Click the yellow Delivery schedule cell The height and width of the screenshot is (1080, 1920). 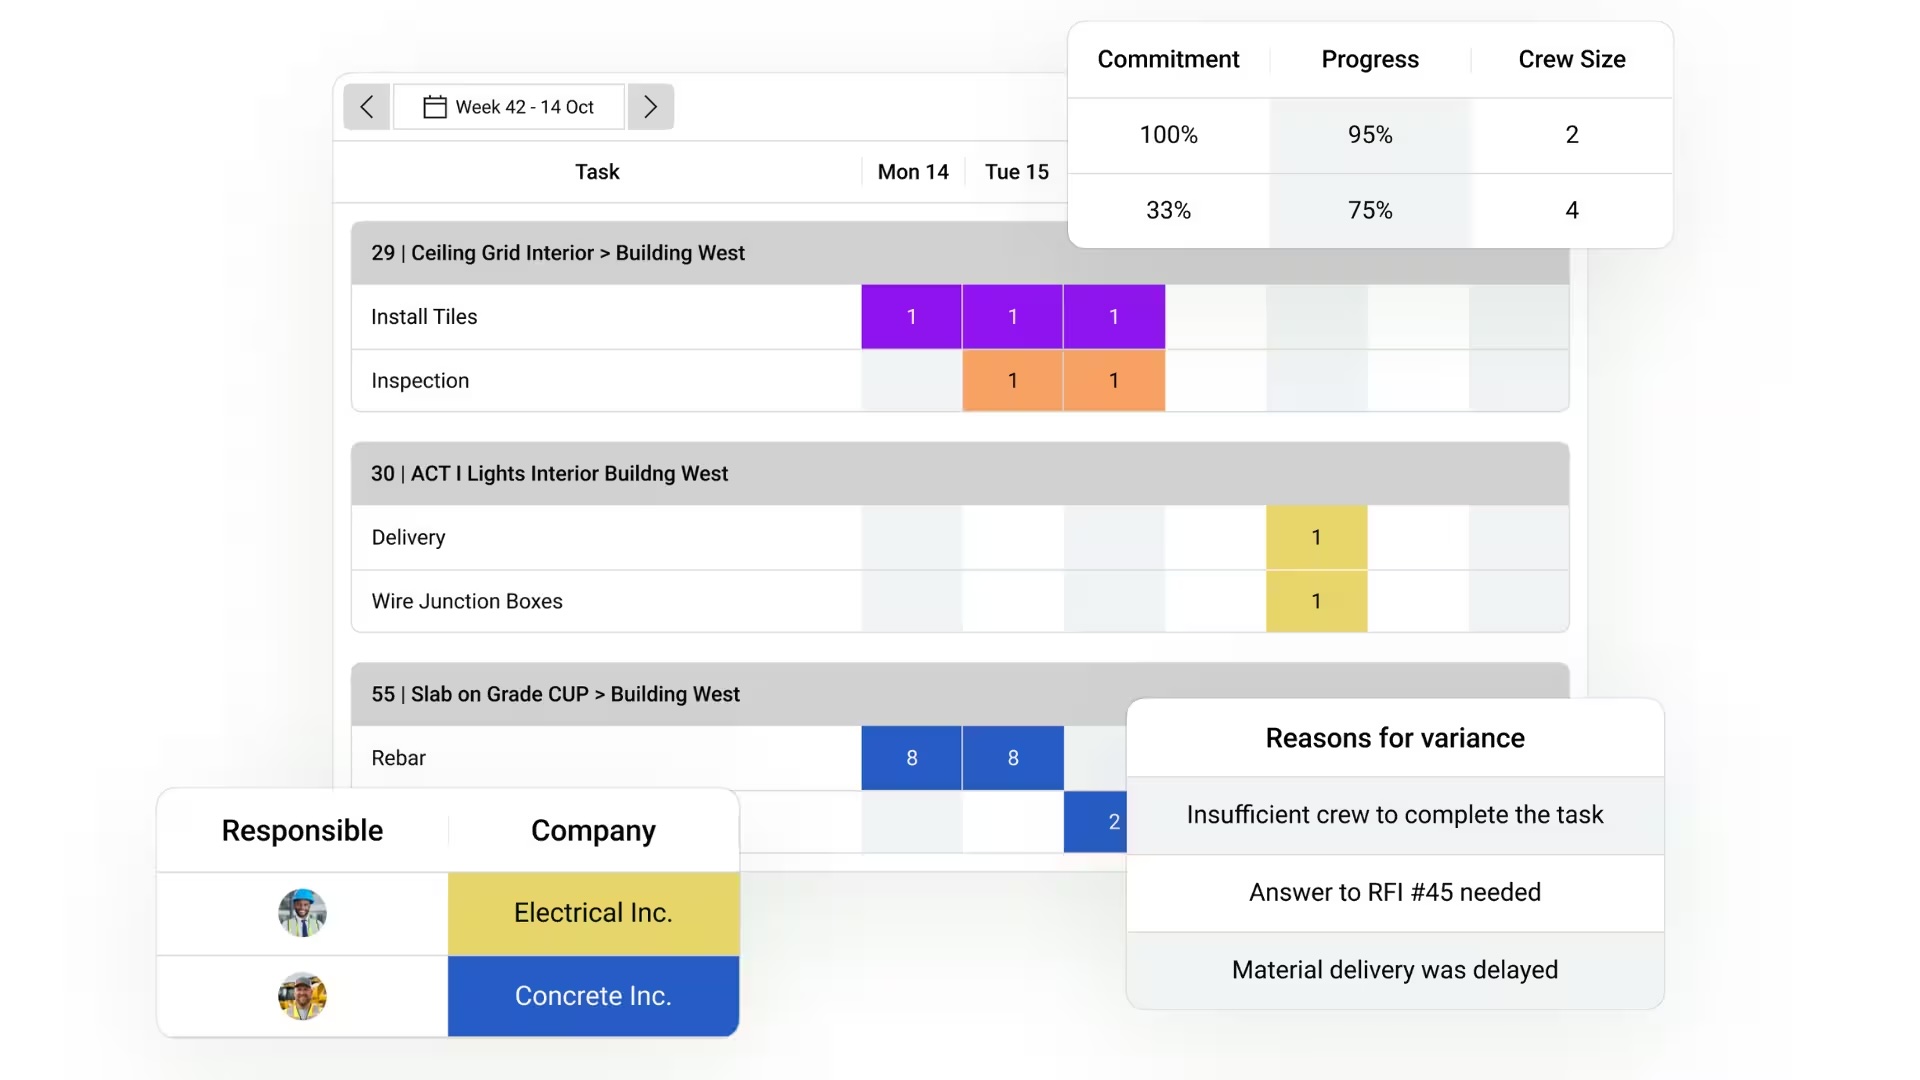tap(1316, 538)
